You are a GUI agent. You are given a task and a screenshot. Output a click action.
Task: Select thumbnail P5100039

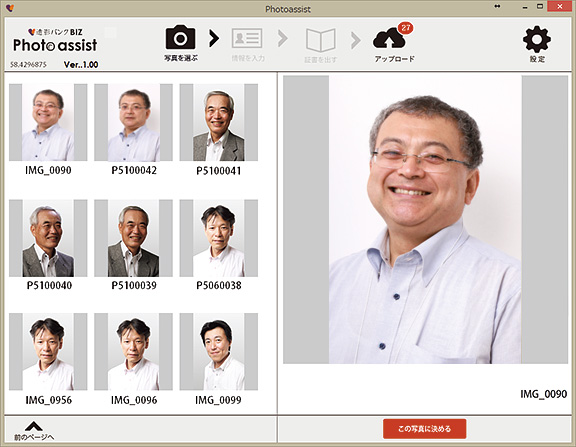tap(133, 238)
